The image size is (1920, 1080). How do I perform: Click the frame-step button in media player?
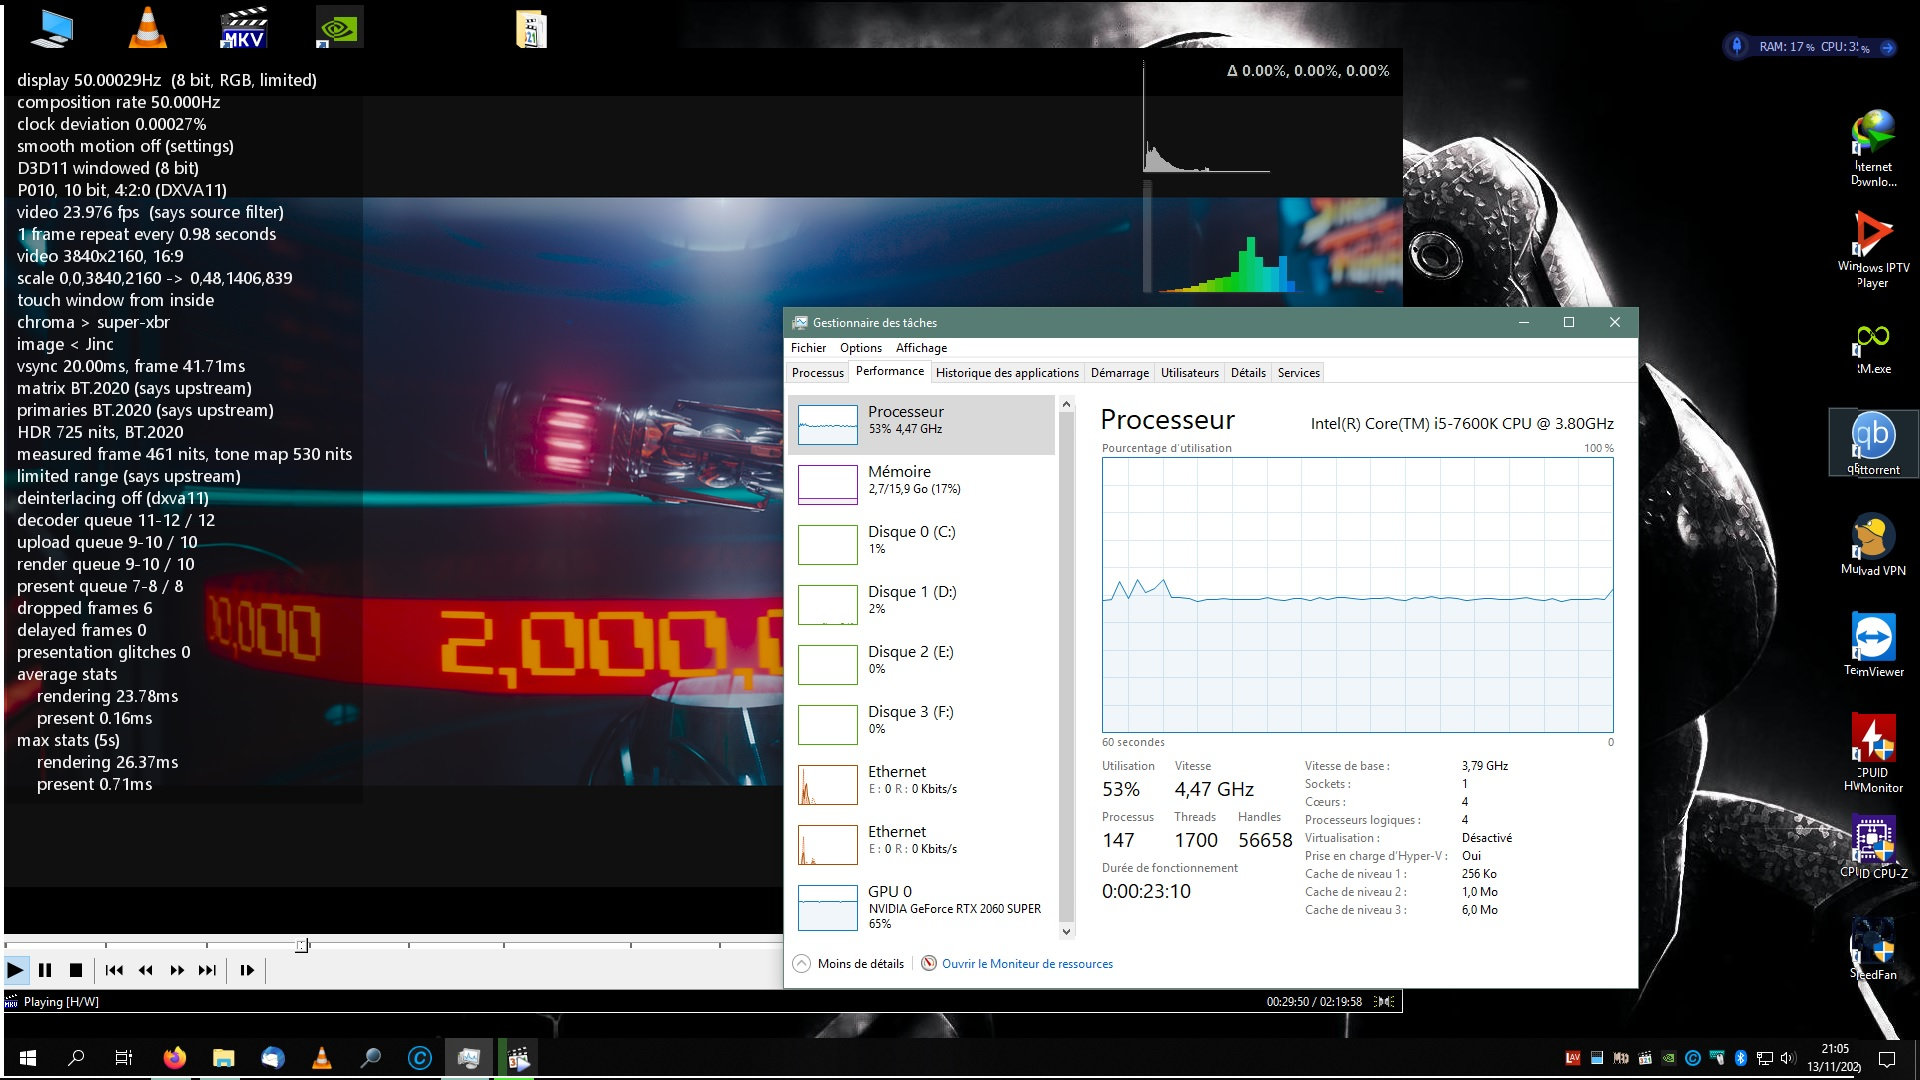[247, 970]
